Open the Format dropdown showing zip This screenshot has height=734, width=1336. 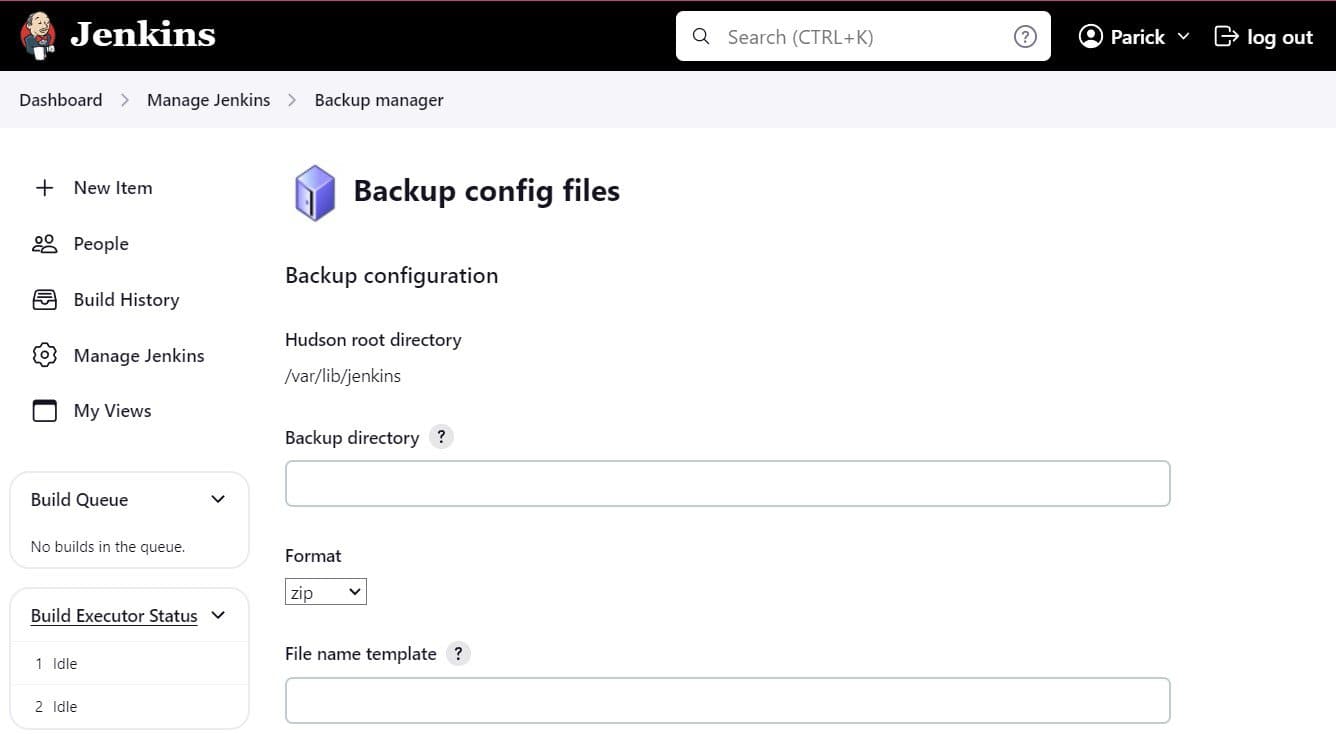click(325, 591)
